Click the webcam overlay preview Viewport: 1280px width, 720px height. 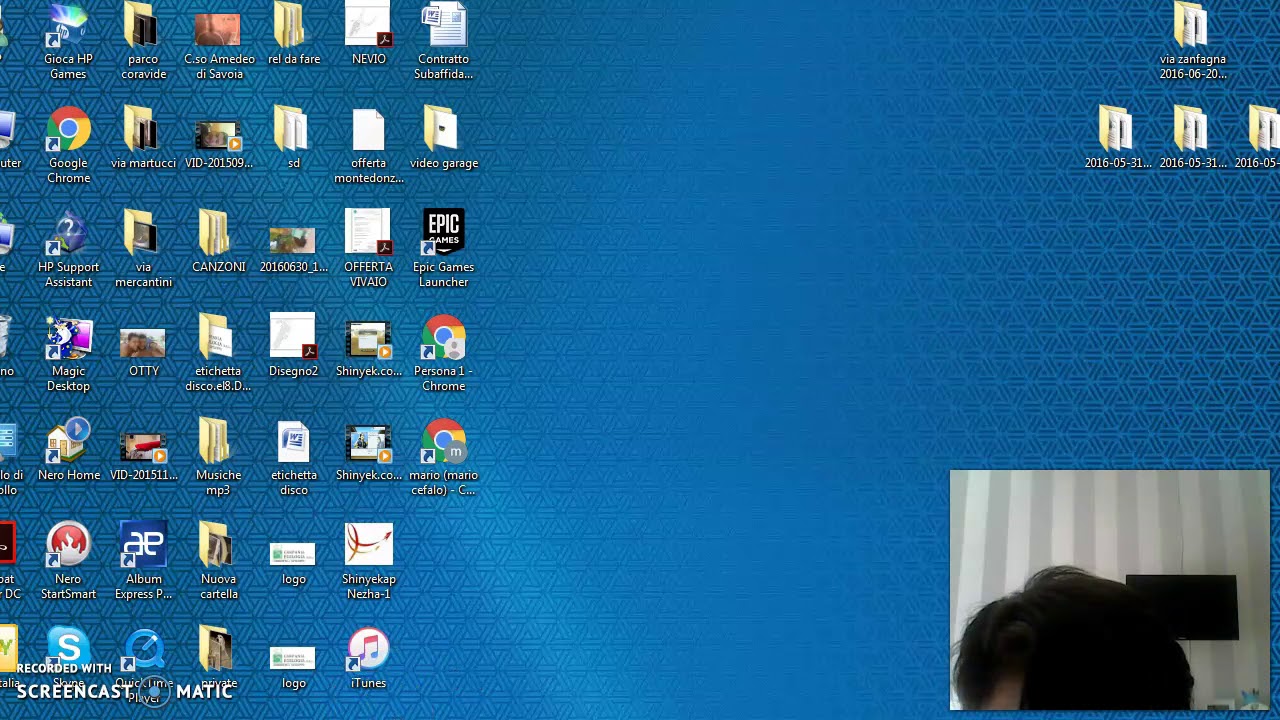pos(1109,590)
